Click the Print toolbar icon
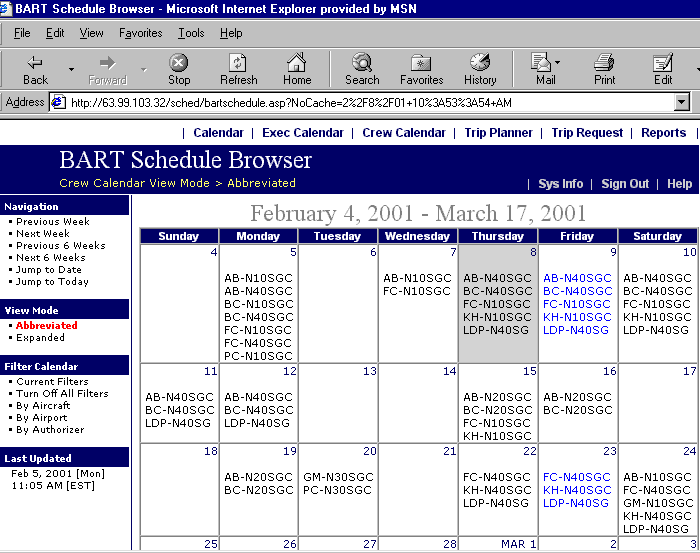700x553 pixels. (604, 69)
